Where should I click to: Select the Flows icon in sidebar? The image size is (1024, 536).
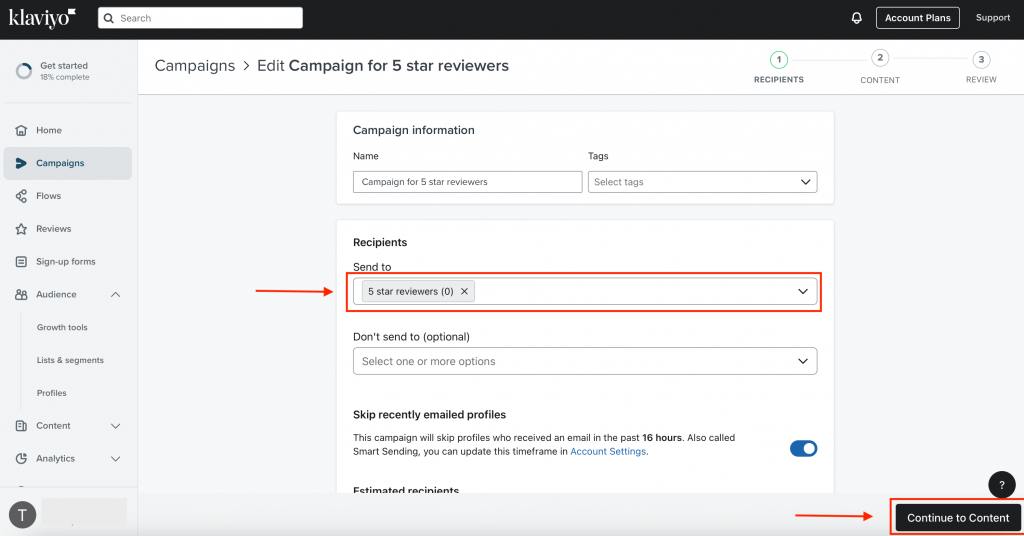click(x=22, y=196)
